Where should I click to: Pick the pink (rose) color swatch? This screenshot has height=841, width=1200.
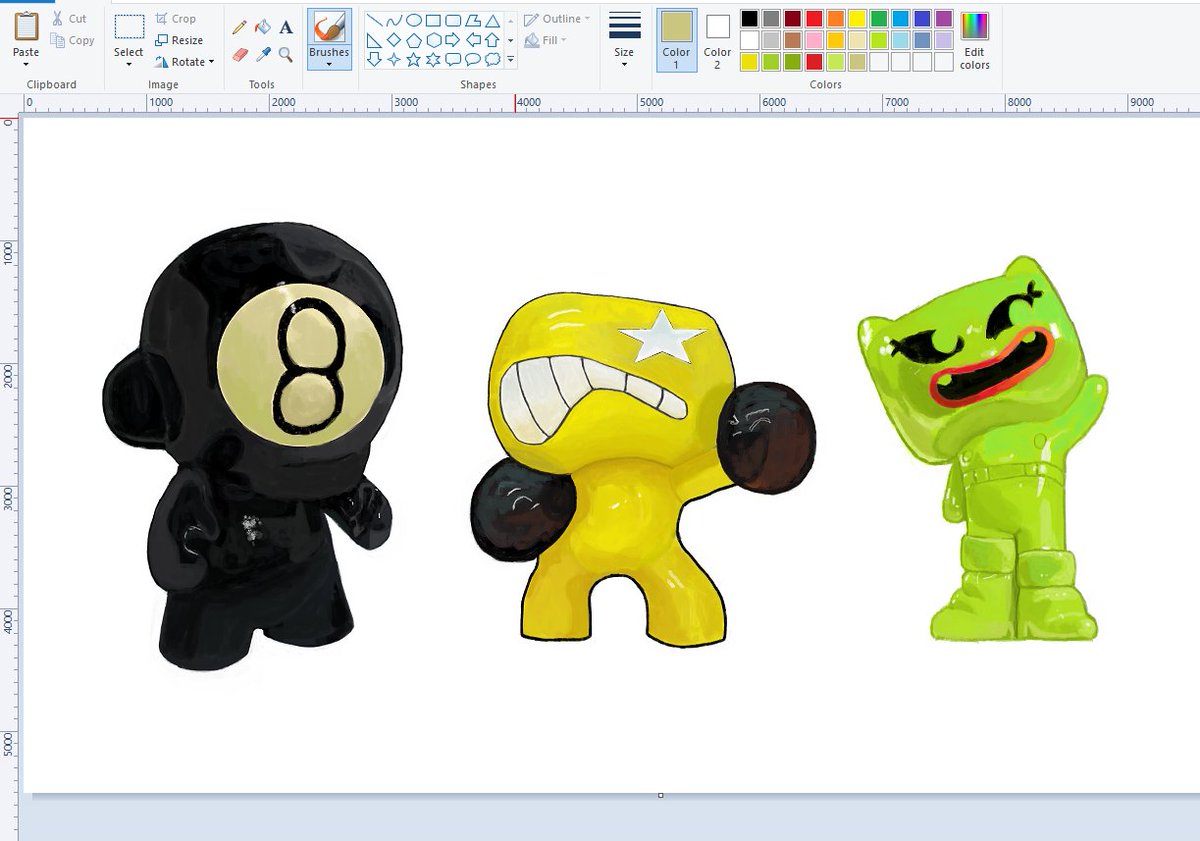(x=814, y=40)
